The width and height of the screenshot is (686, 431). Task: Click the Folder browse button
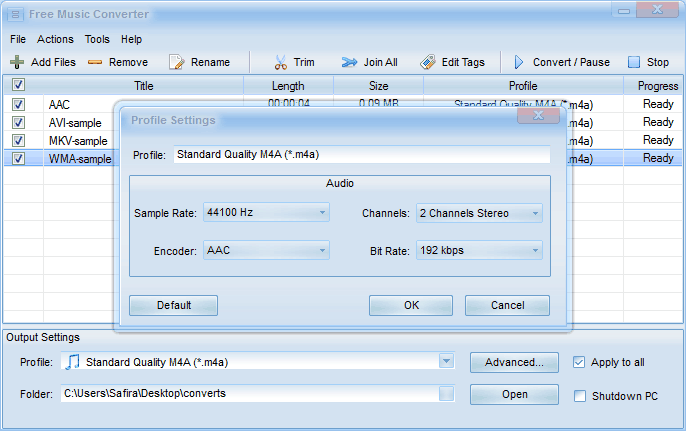(446, 393)
